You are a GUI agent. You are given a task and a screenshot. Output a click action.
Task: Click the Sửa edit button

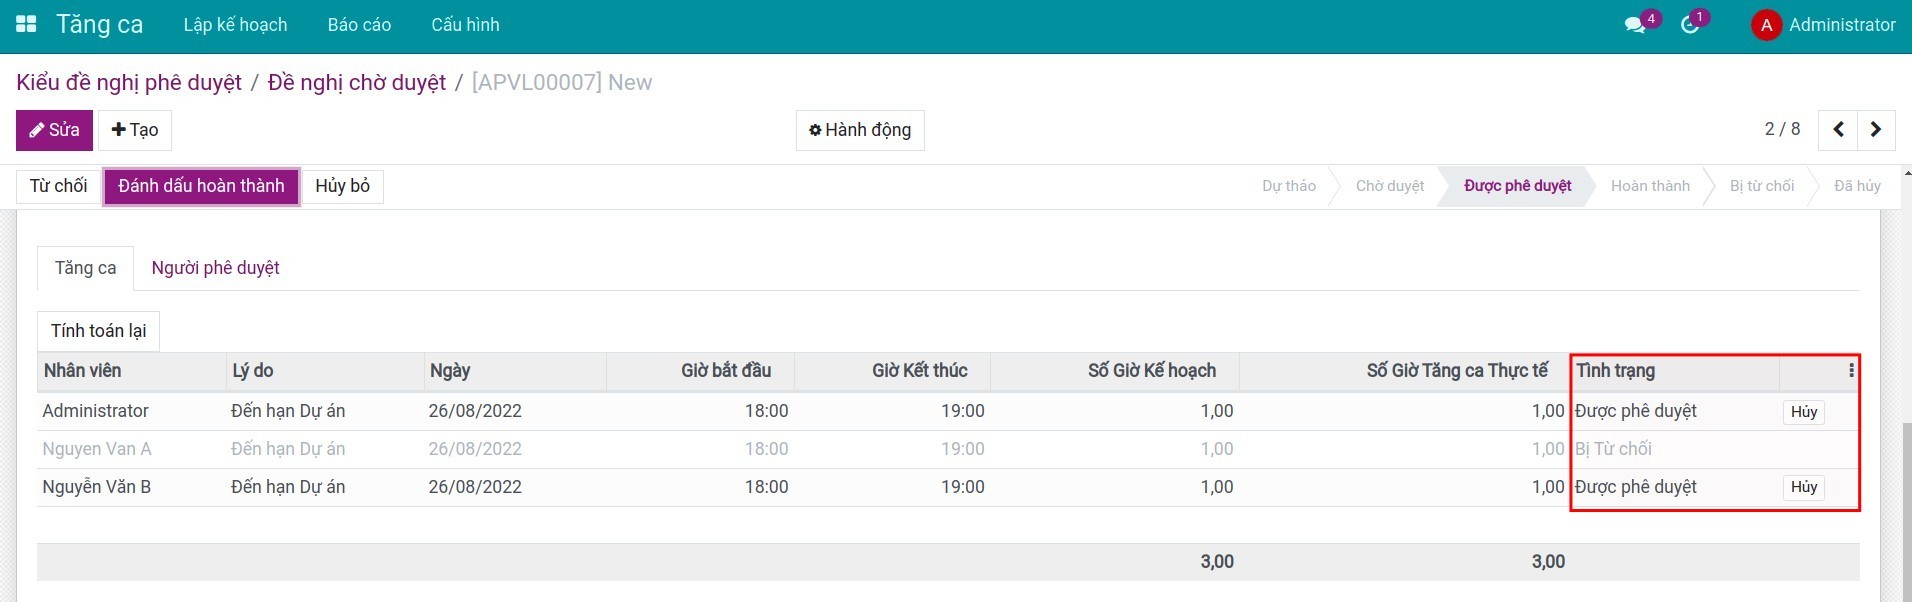[x=54, y=130]
